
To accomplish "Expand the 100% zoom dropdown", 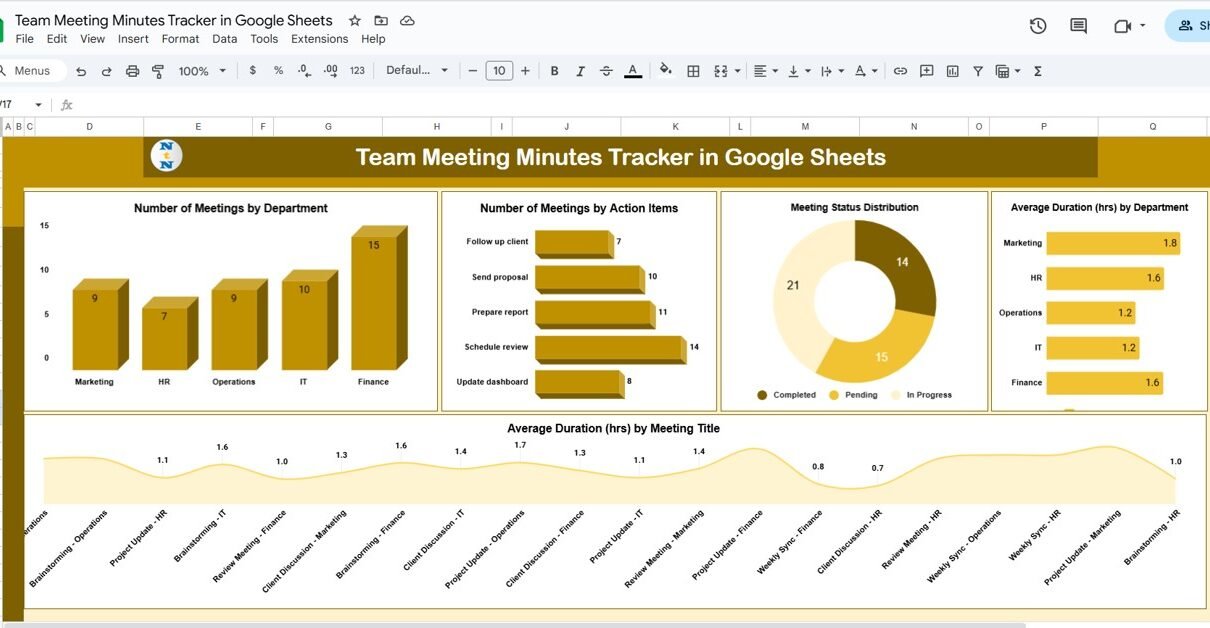I will click(x=203, y=71).
